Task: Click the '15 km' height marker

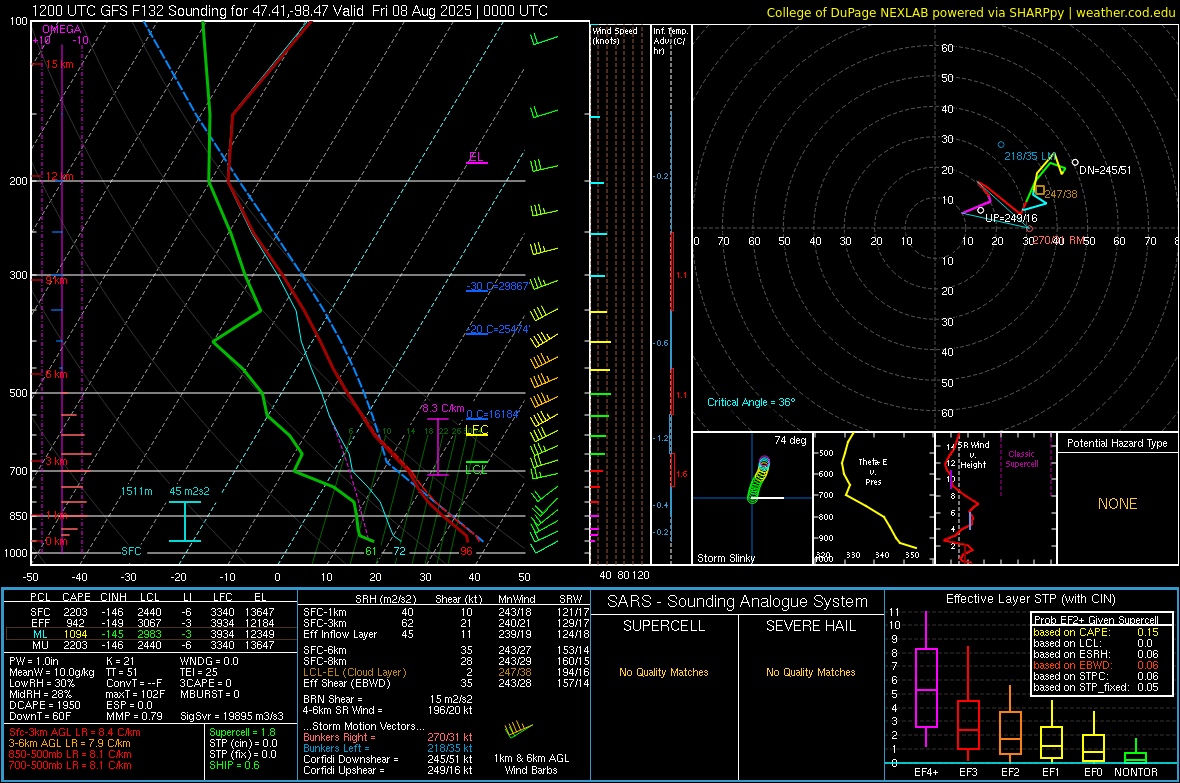Action: tap(59, 64)
